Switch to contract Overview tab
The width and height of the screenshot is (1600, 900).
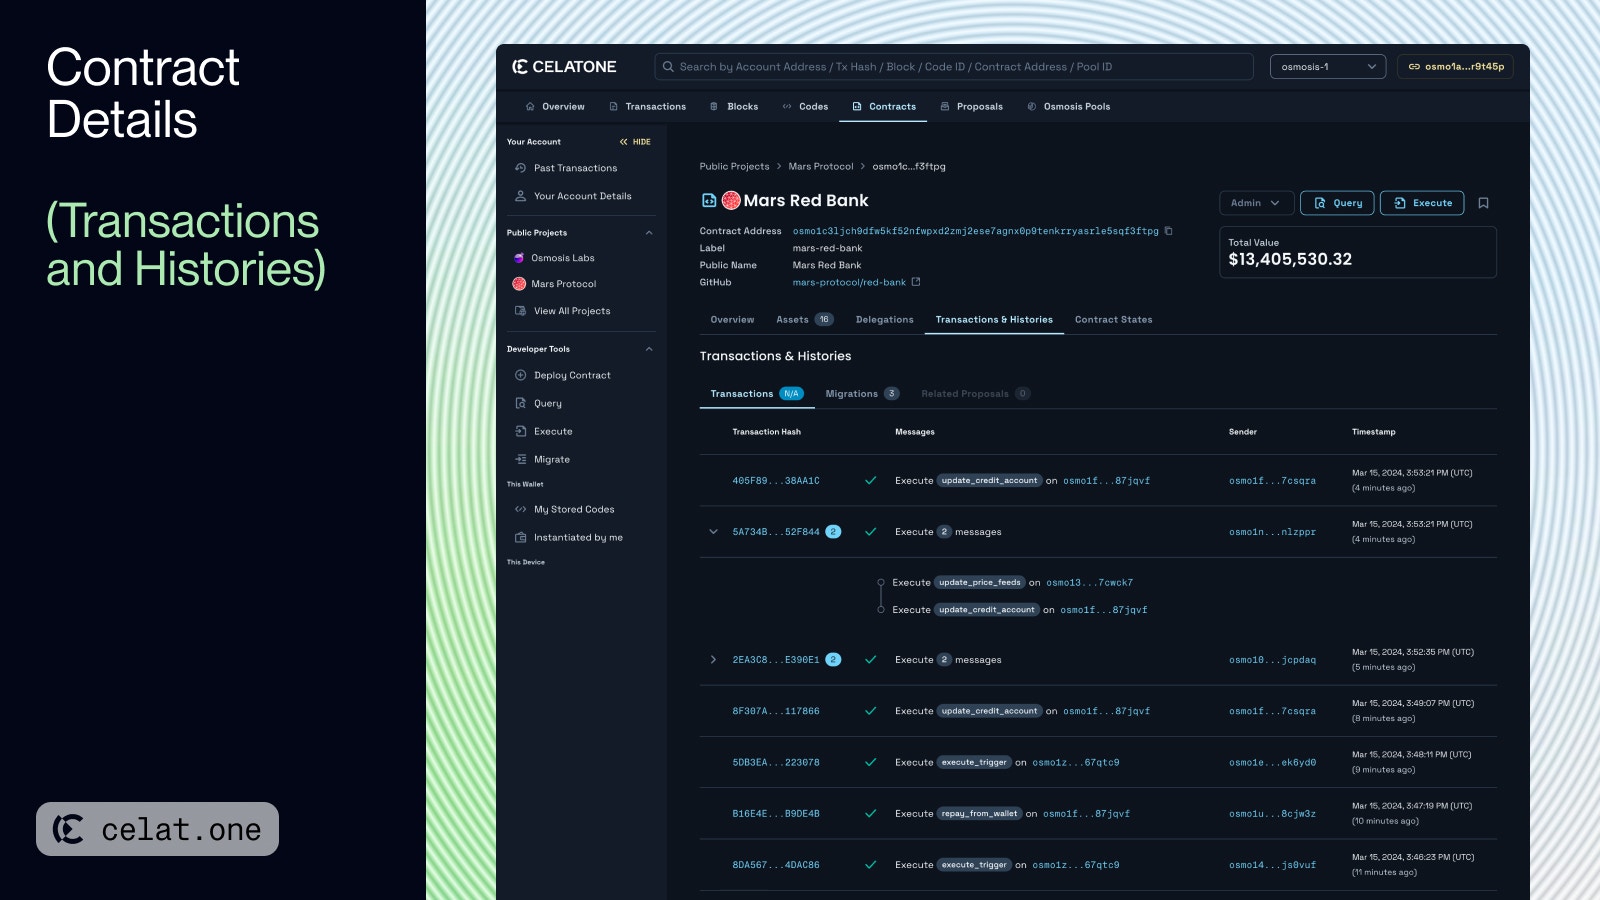(732, 320)
